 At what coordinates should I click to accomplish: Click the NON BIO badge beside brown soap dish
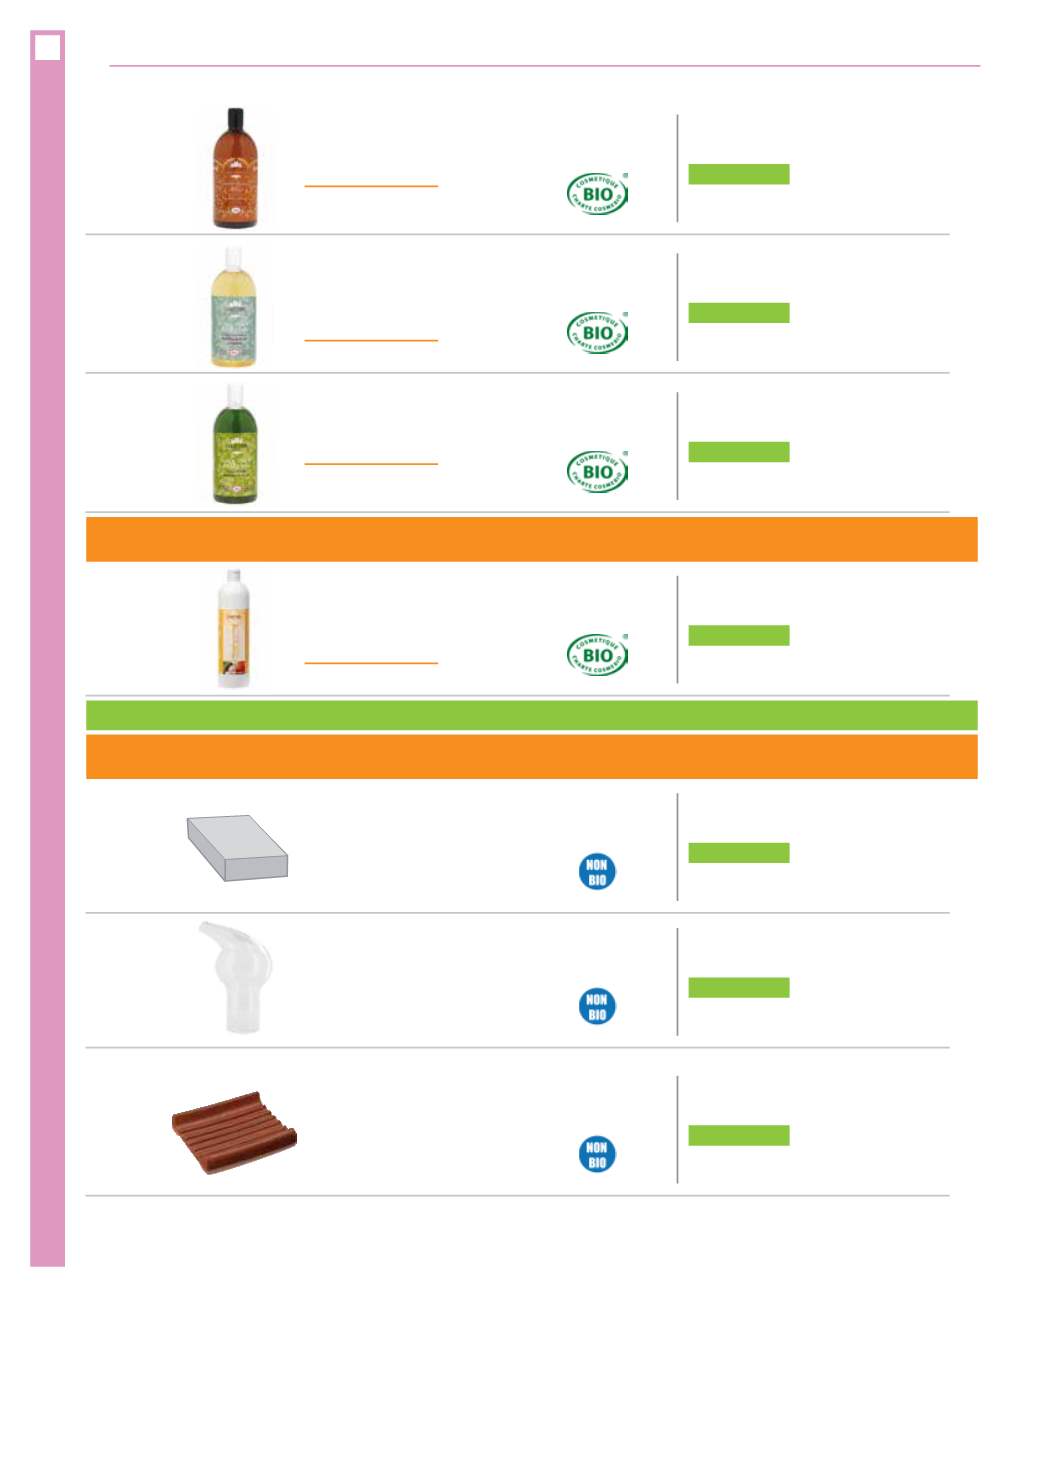tap(597, 1154)
